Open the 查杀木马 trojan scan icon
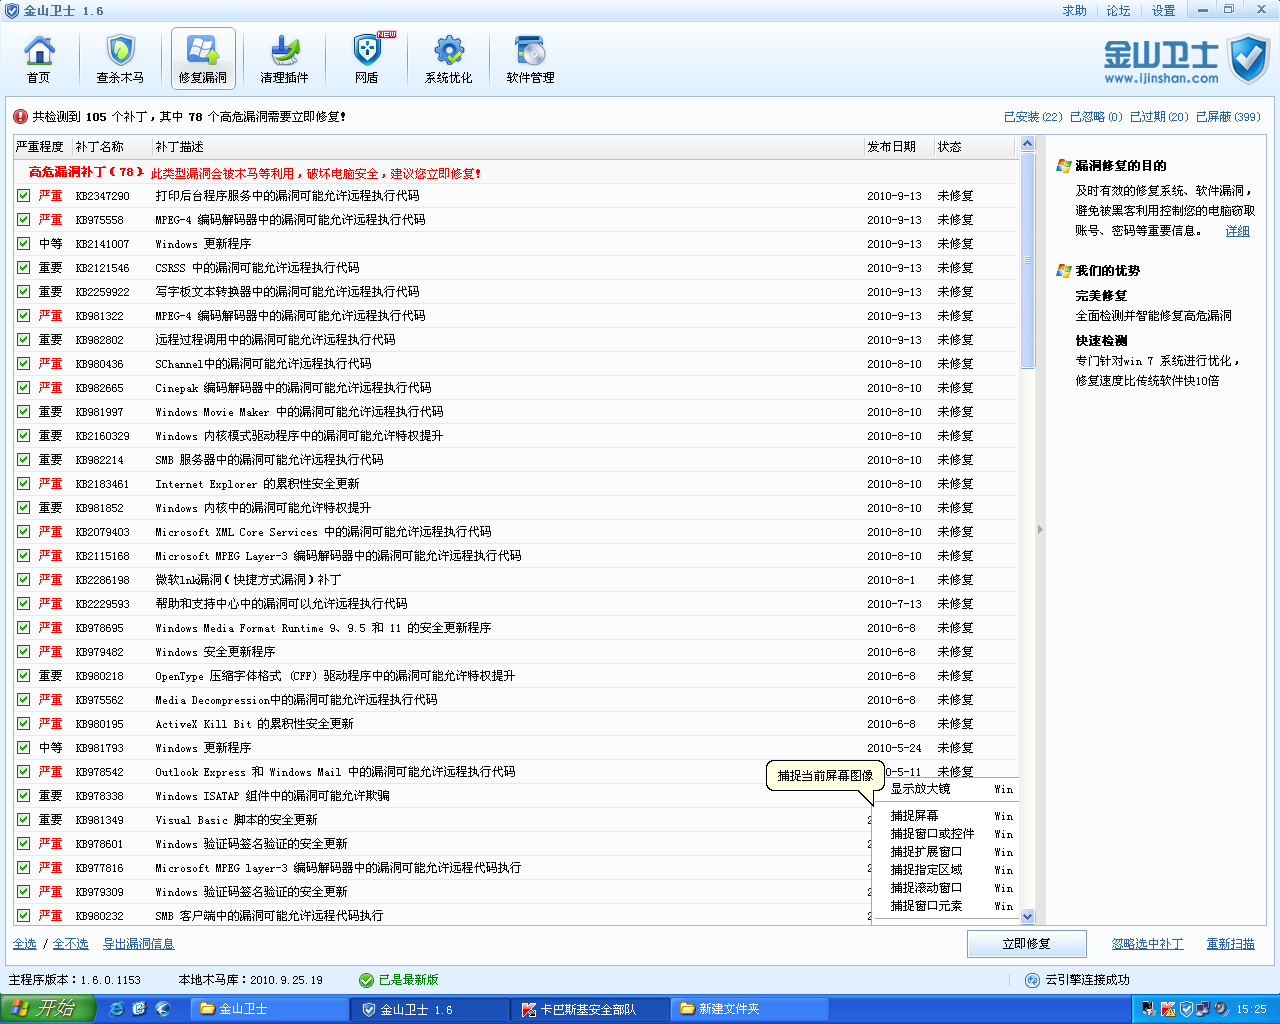1280x1024 pixels. click(120, 59)
